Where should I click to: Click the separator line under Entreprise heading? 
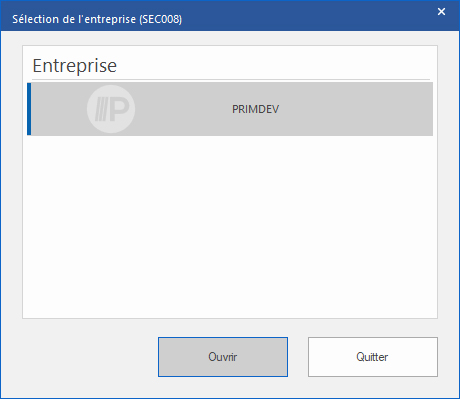point(231,80)
